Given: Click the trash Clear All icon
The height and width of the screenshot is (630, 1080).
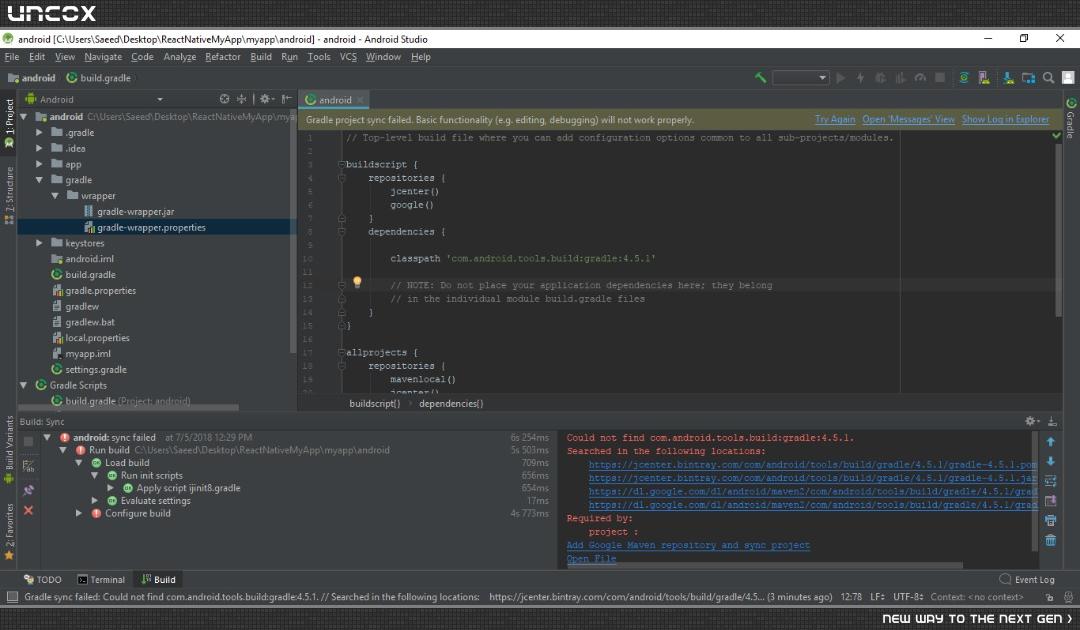Looking at the screenshot, I should tap(1050, 540).
